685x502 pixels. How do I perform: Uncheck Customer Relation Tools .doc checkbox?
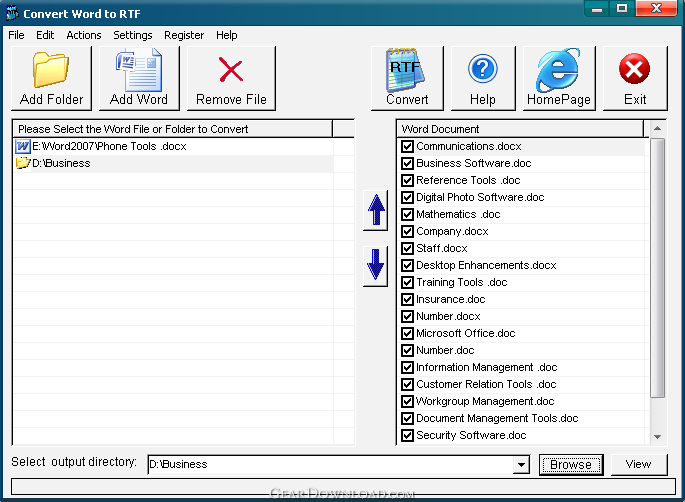pos(407,384)
